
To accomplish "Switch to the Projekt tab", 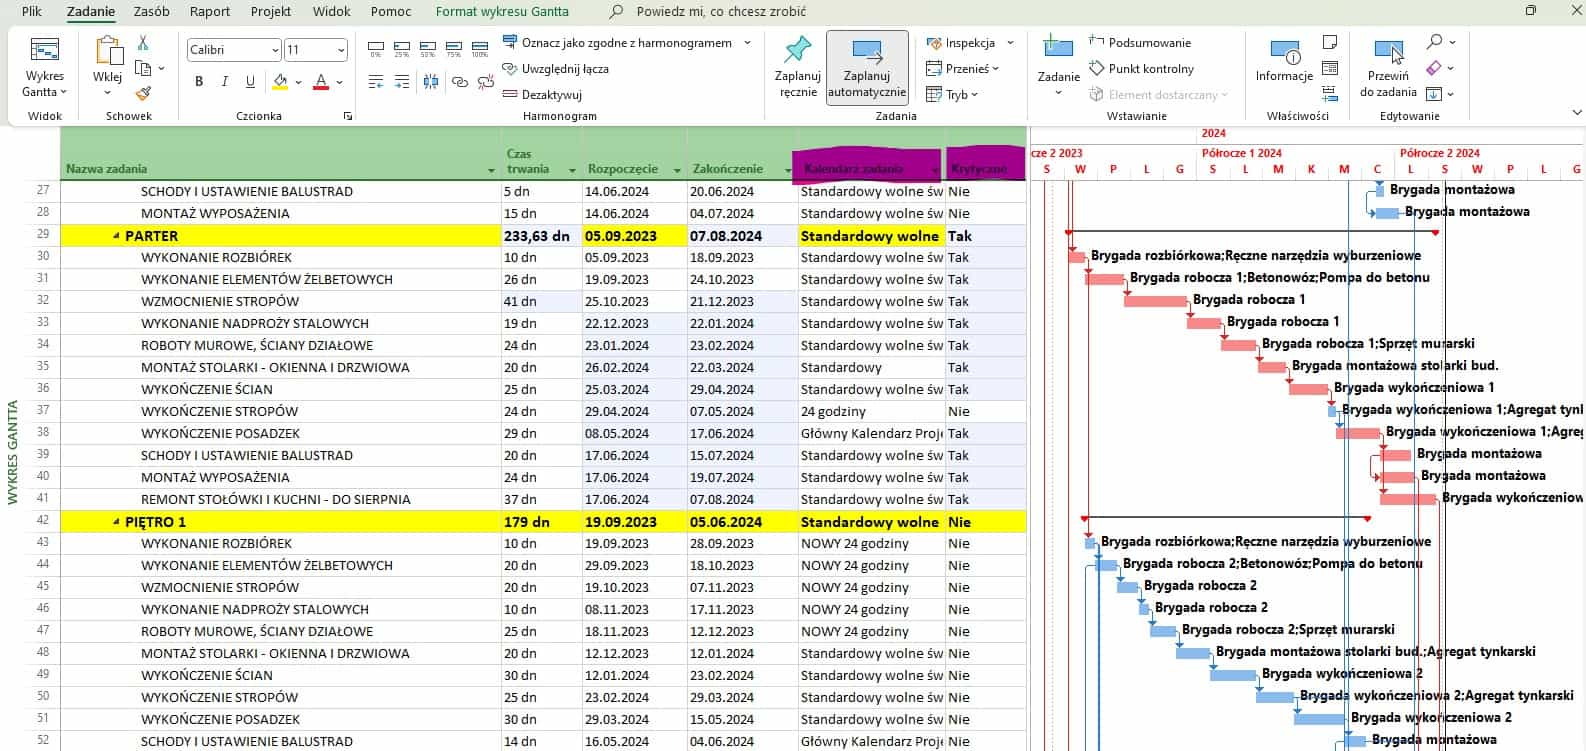I will [x=271, y=12].
